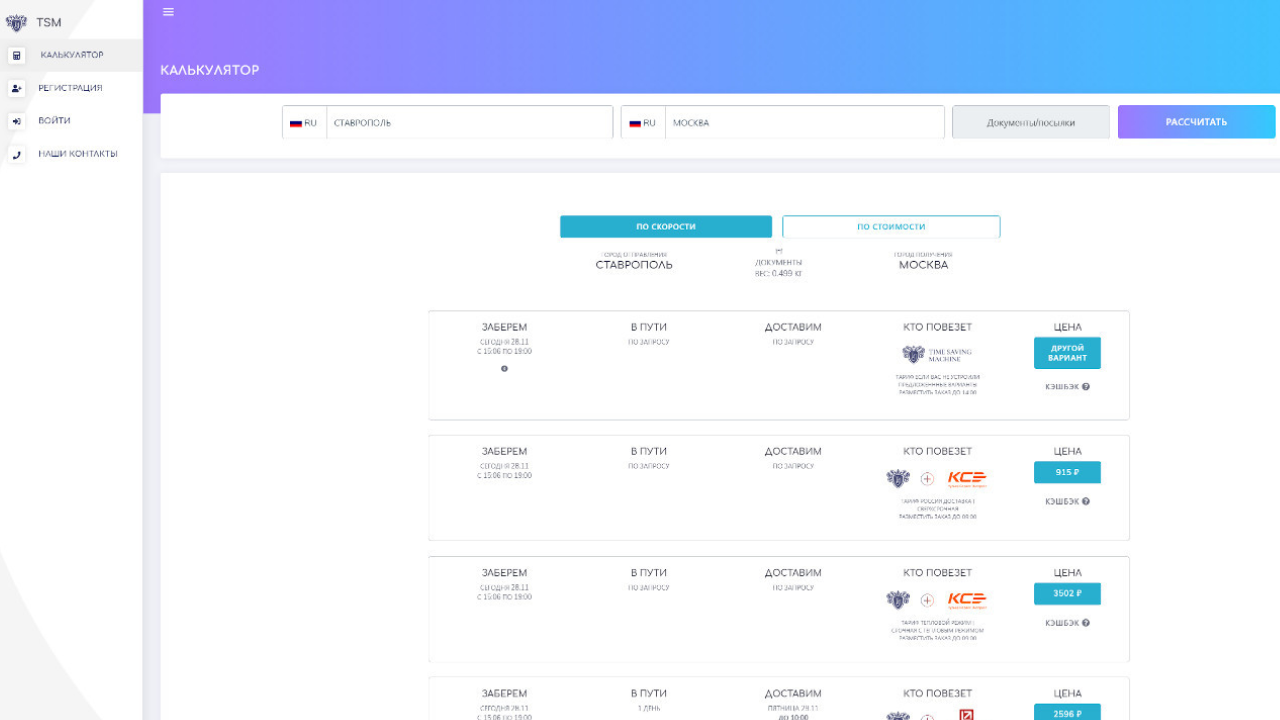1280x720 pixels.
Task: Open the RU flag dropdown for departure city
Action: pyautogui.click(x=303, y=122)
